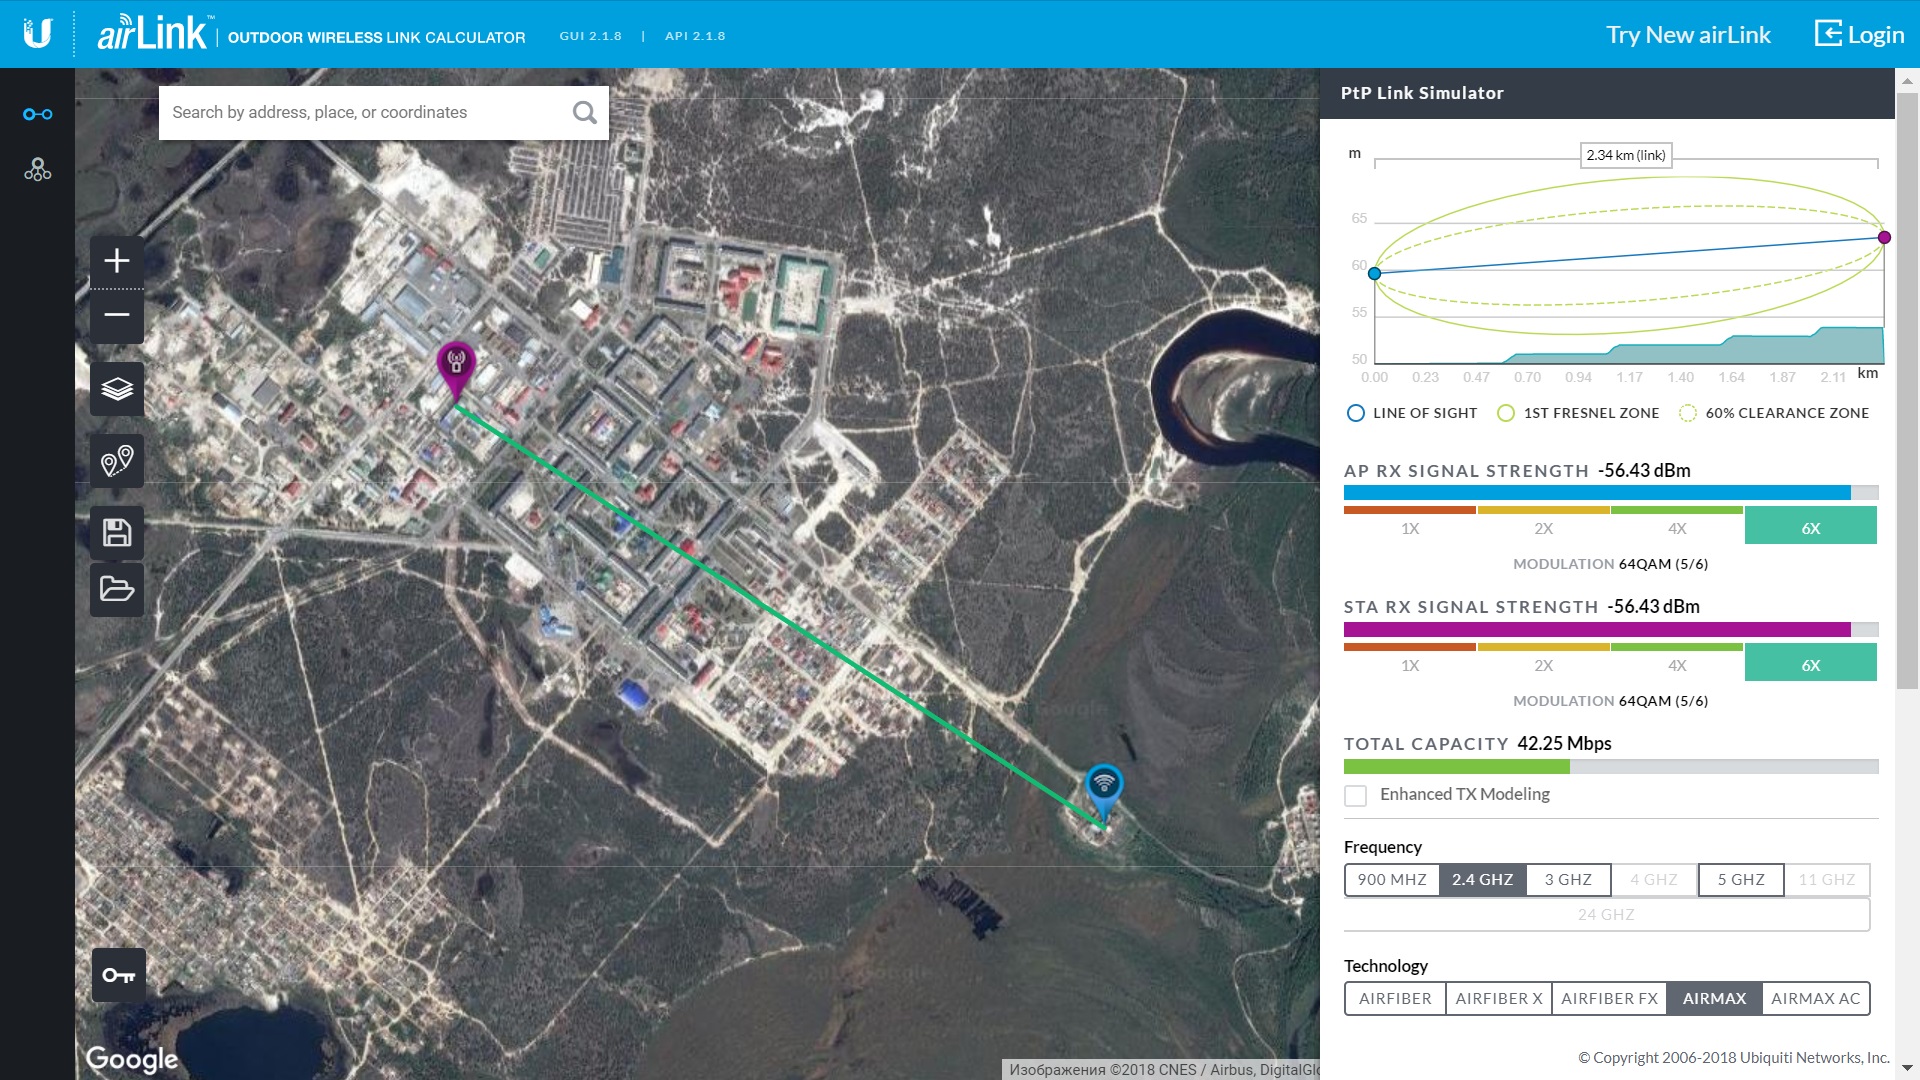The image size is (1920, 1080).
Task: Toggle 60% Clearance Zone legend
Action: click(x=1774, y=413)
